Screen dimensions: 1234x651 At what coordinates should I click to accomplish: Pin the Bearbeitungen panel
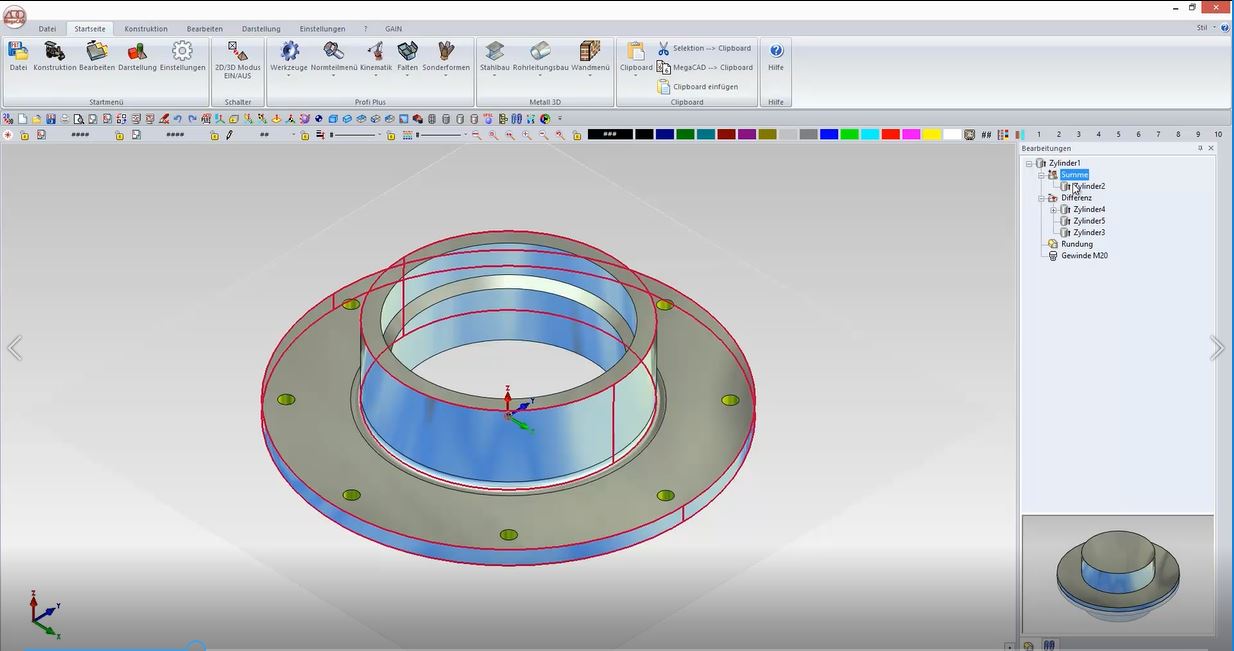[1200, 148]
